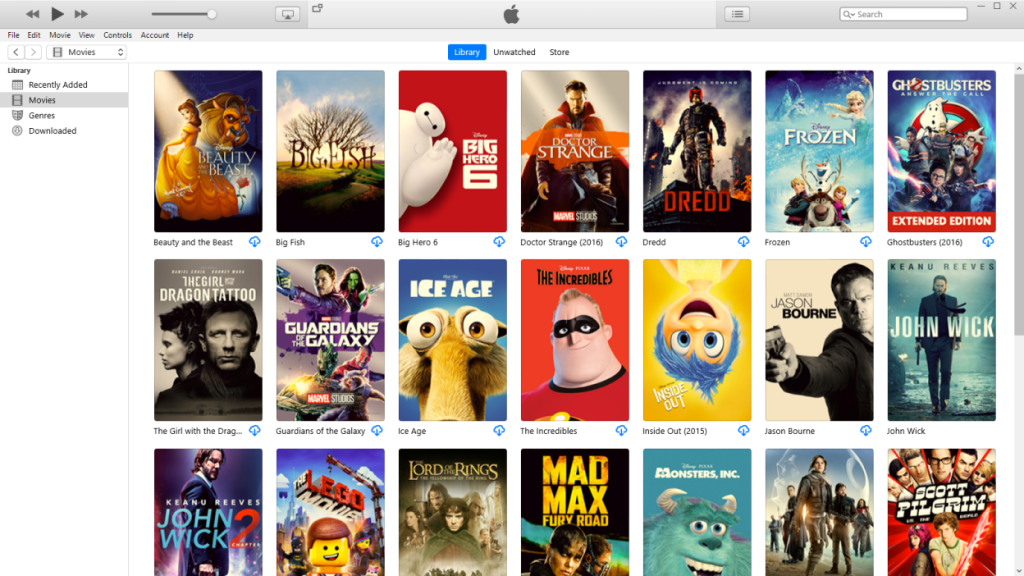Open the Controls menu
1024x576 pixels.
coord(118,35)
